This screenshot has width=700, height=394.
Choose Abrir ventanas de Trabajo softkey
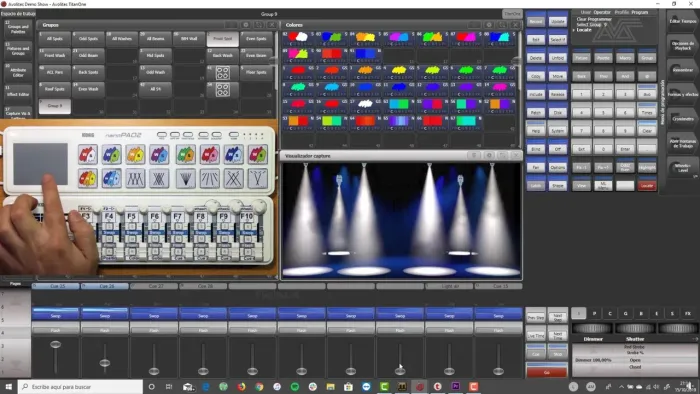(682, 143)
